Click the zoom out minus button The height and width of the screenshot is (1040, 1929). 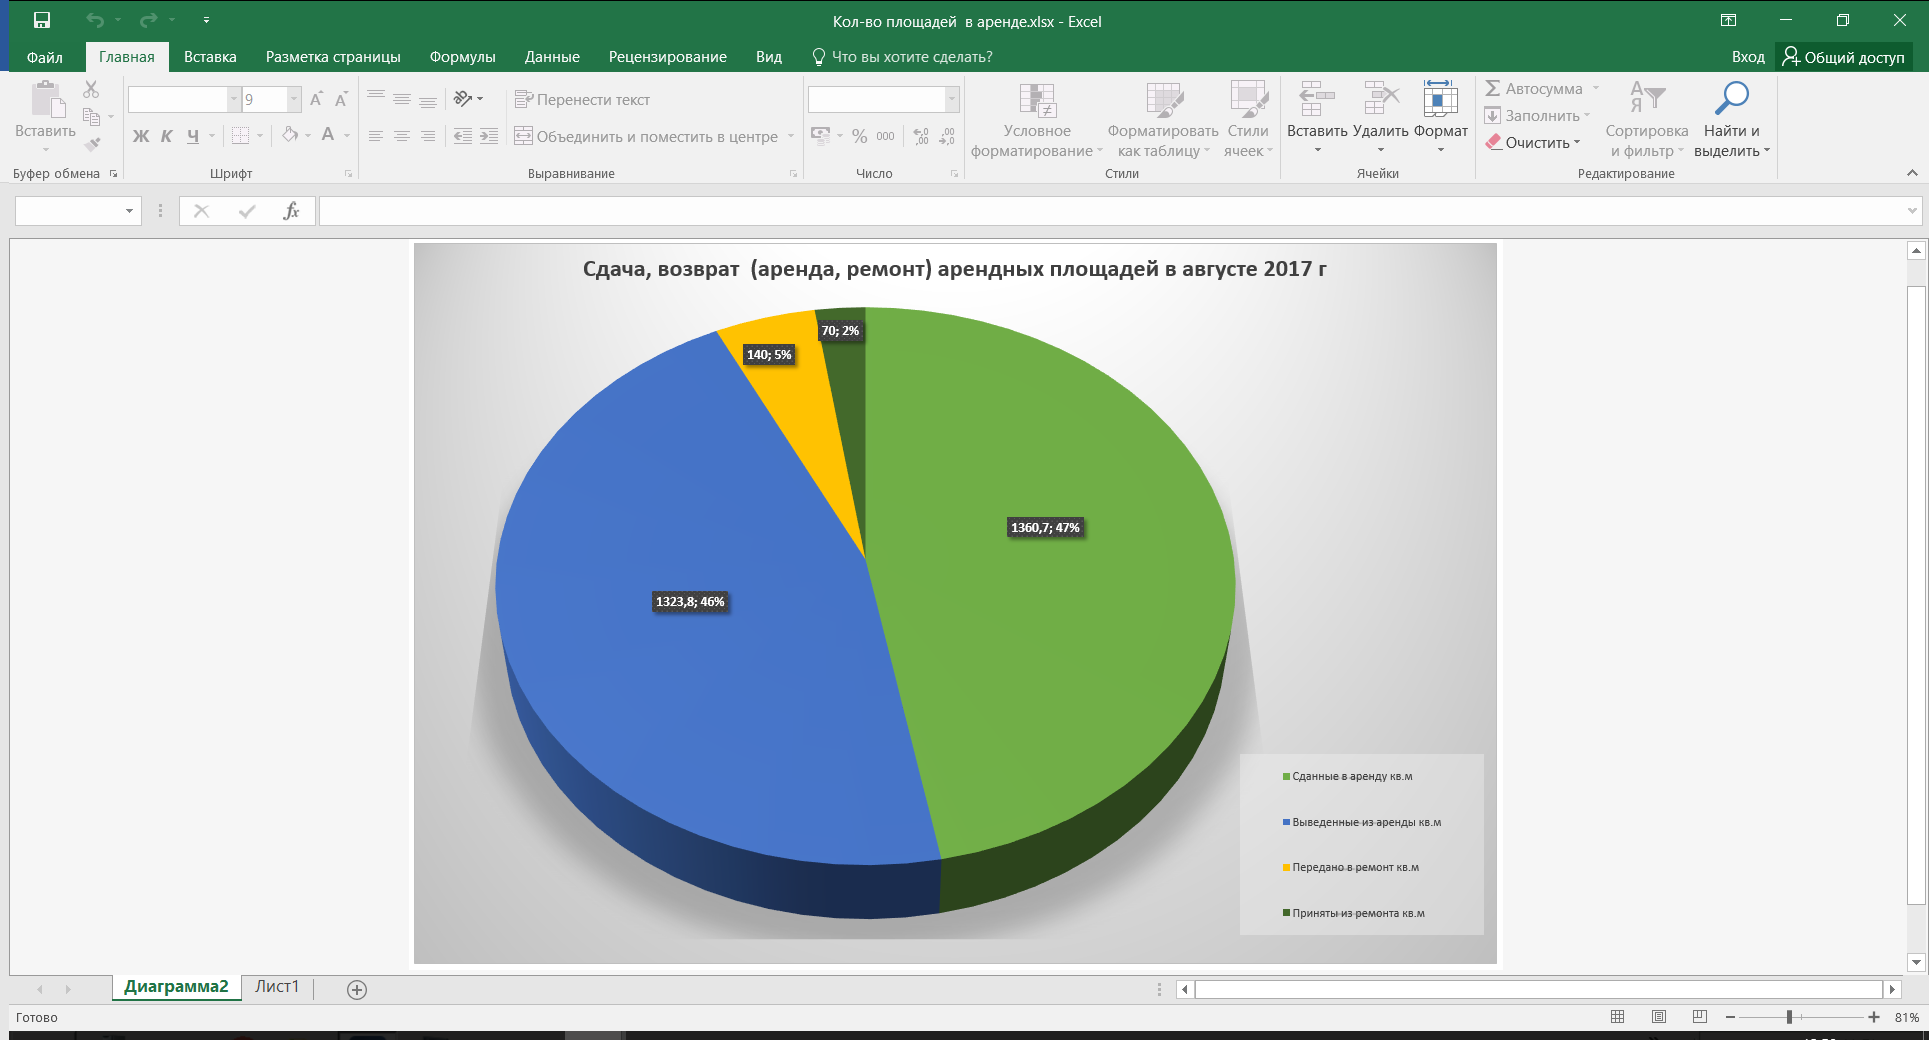[1730, 1017]
